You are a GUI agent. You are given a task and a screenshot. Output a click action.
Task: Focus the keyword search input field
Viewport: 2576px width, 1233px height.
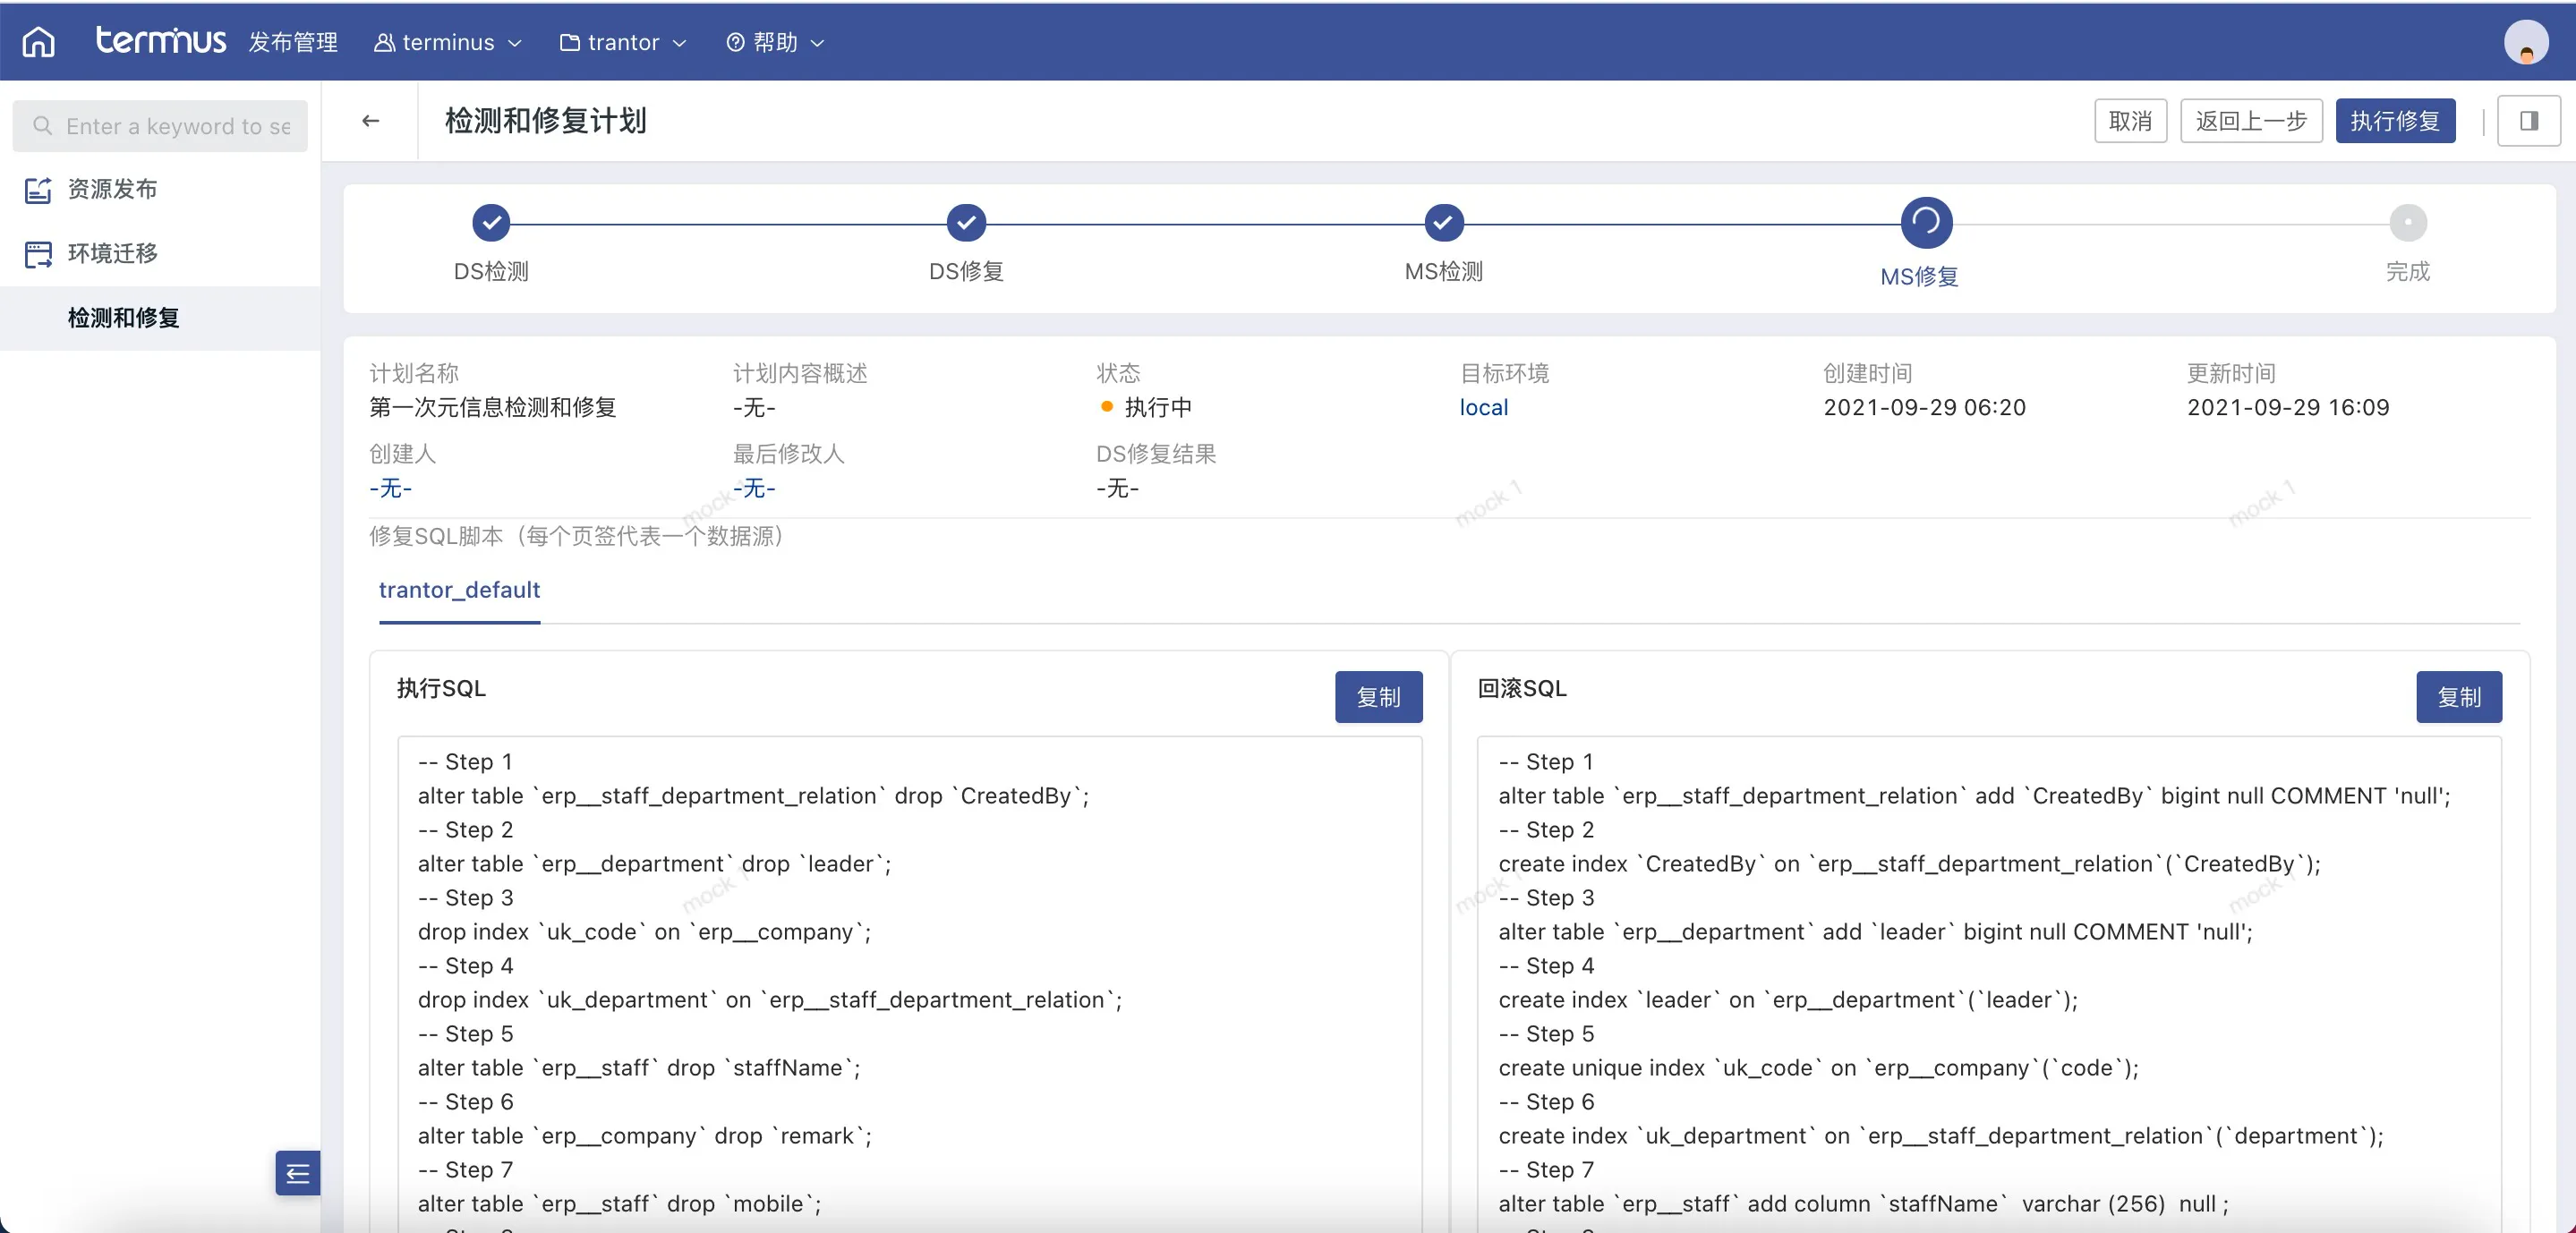tap(160, 126)
